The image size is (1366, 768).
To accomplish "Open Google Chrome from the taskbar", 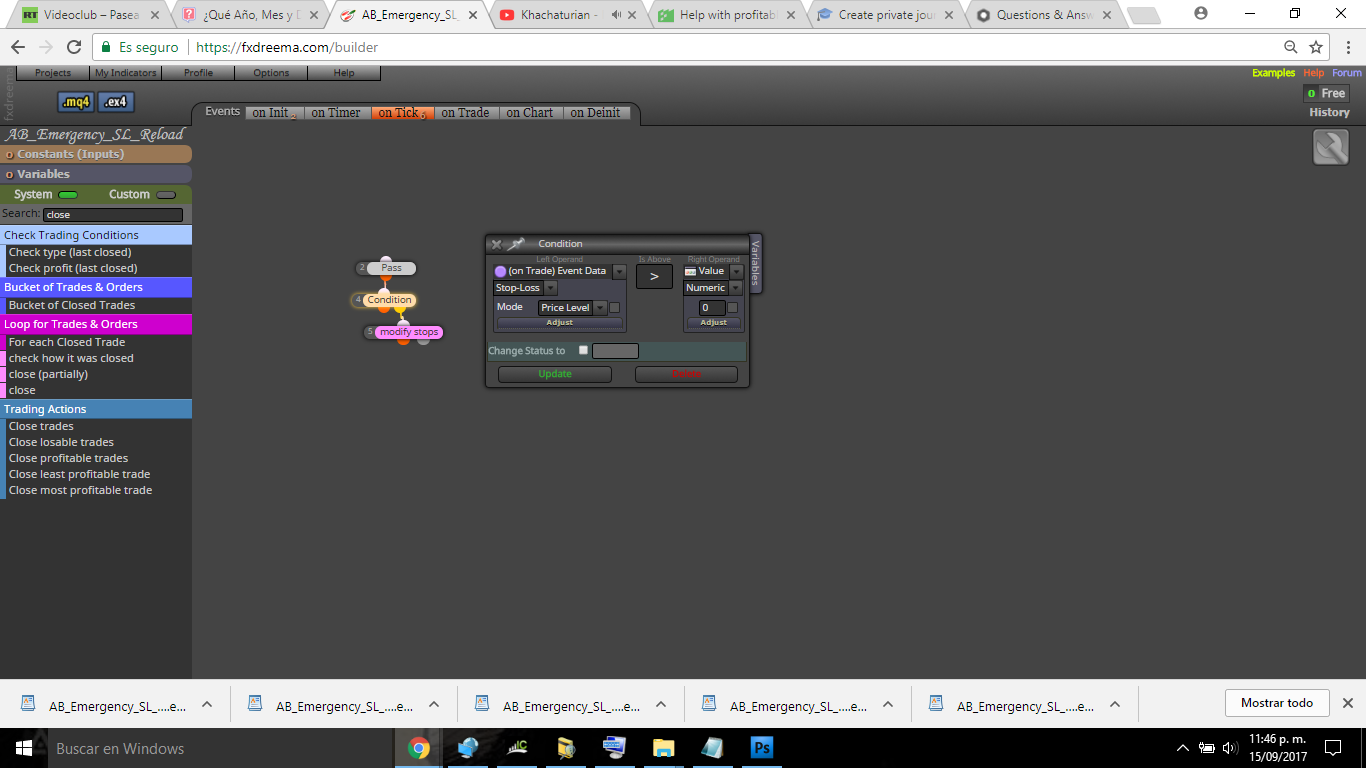I will 418,748.
